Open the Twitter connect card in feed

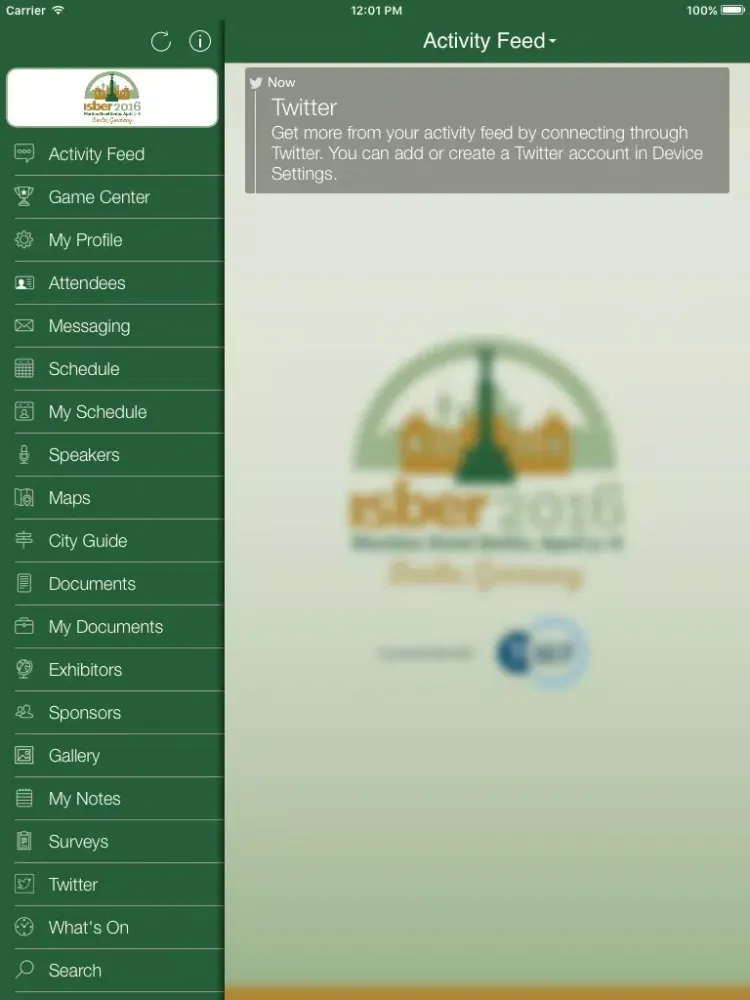point(487,130)
